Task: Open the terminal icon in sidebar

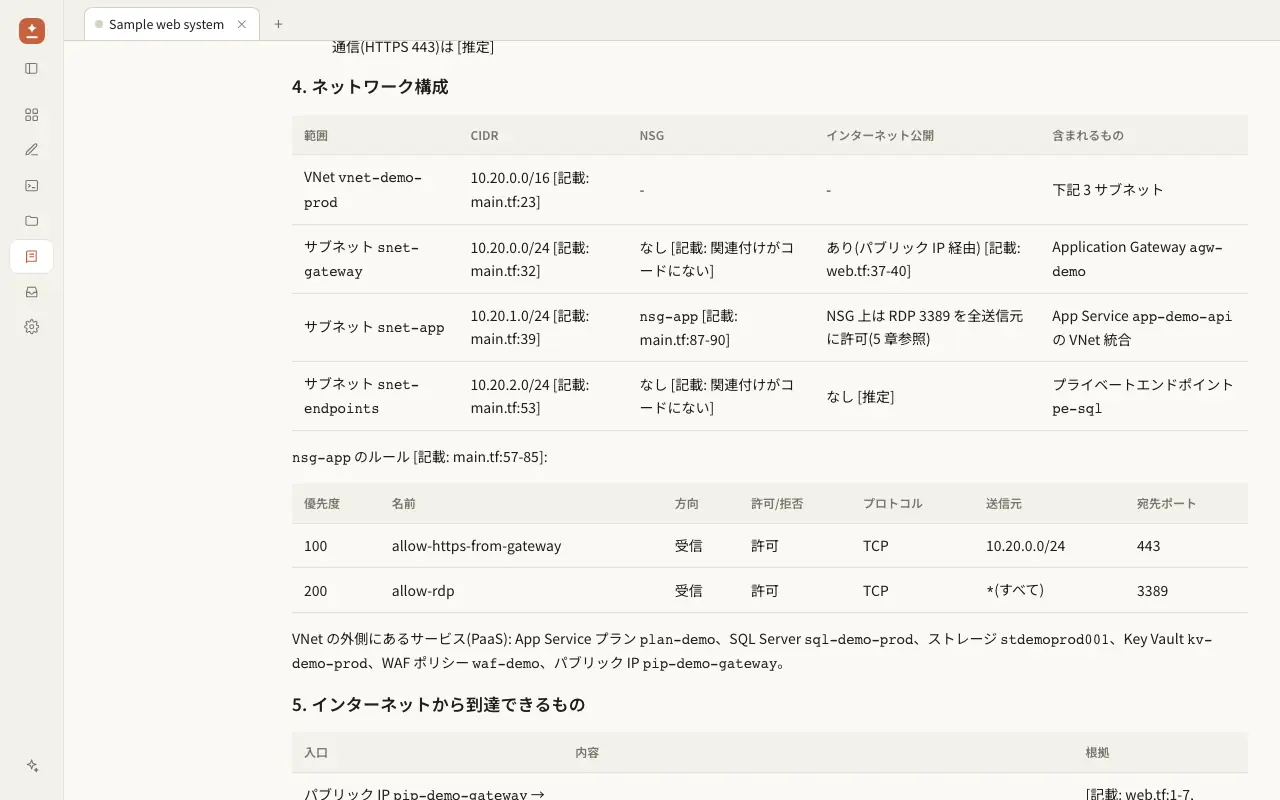Action: 32,185
